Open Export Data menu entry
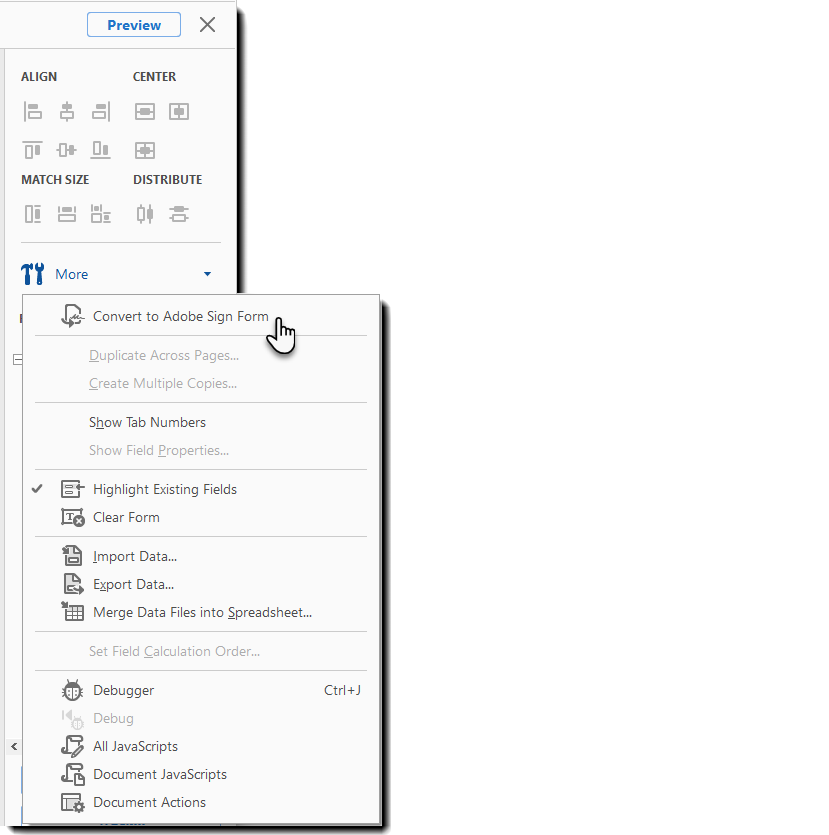 133,584
